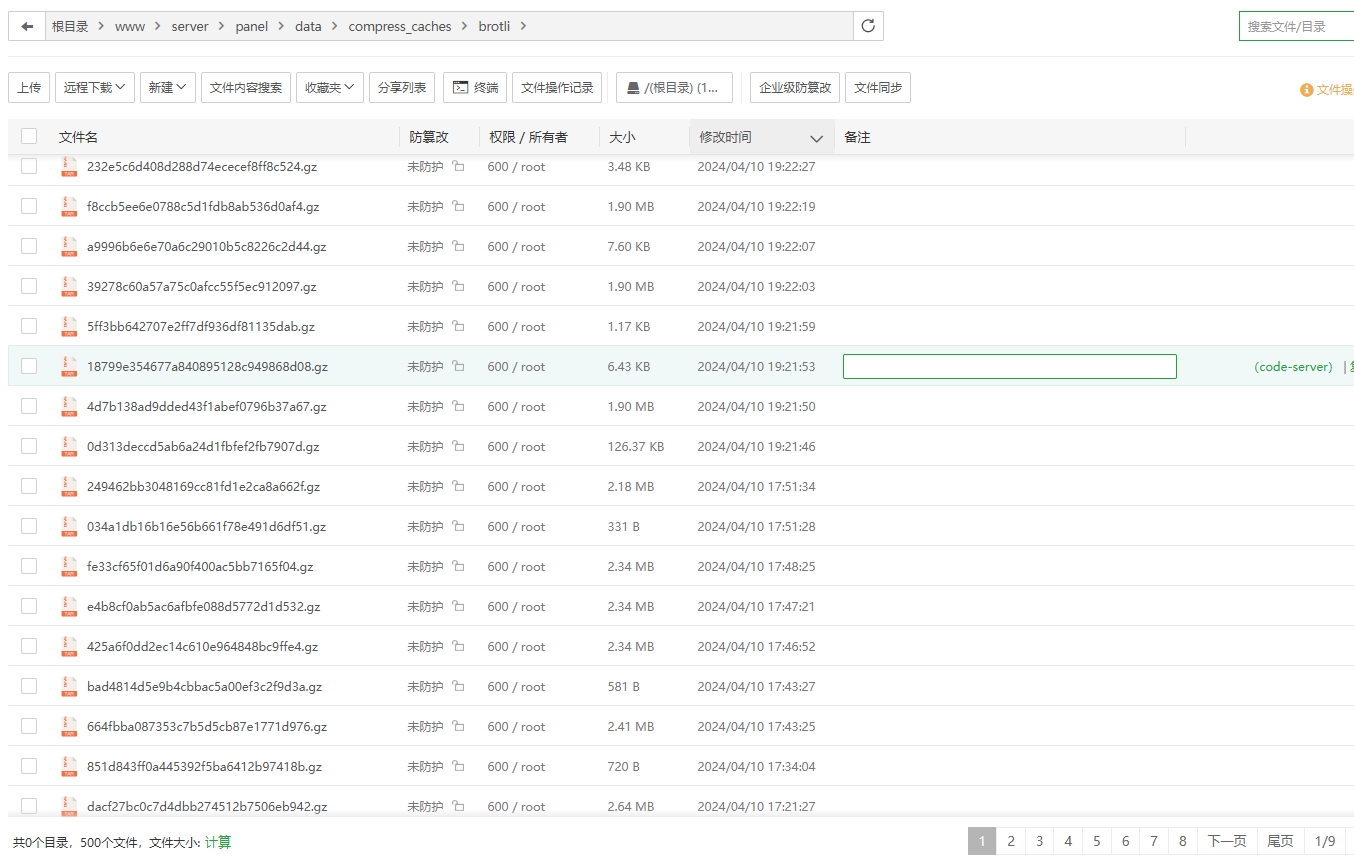Viewport: 1354px width, 858px height.
Task: Click the lock icon for 425a6f0dd2ec14c610e964848bc9ffe4.gz
Action: pyautogui.click(x=458, y=646)
